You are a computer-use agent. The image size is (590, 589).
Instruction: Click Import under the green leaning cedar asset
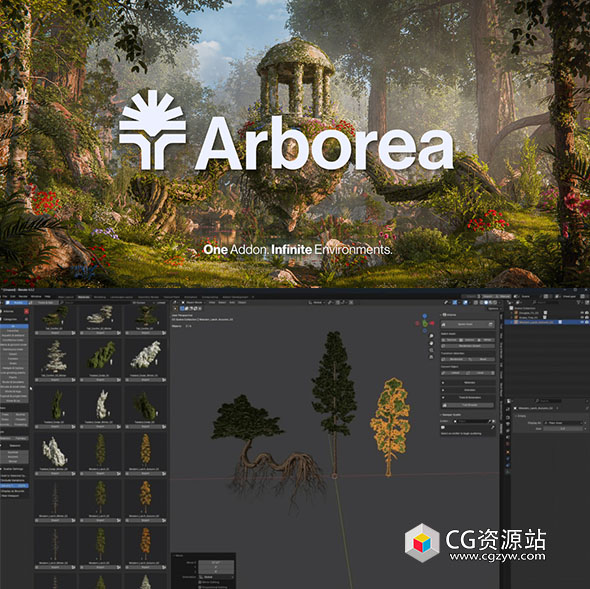[x=100, y=380]
